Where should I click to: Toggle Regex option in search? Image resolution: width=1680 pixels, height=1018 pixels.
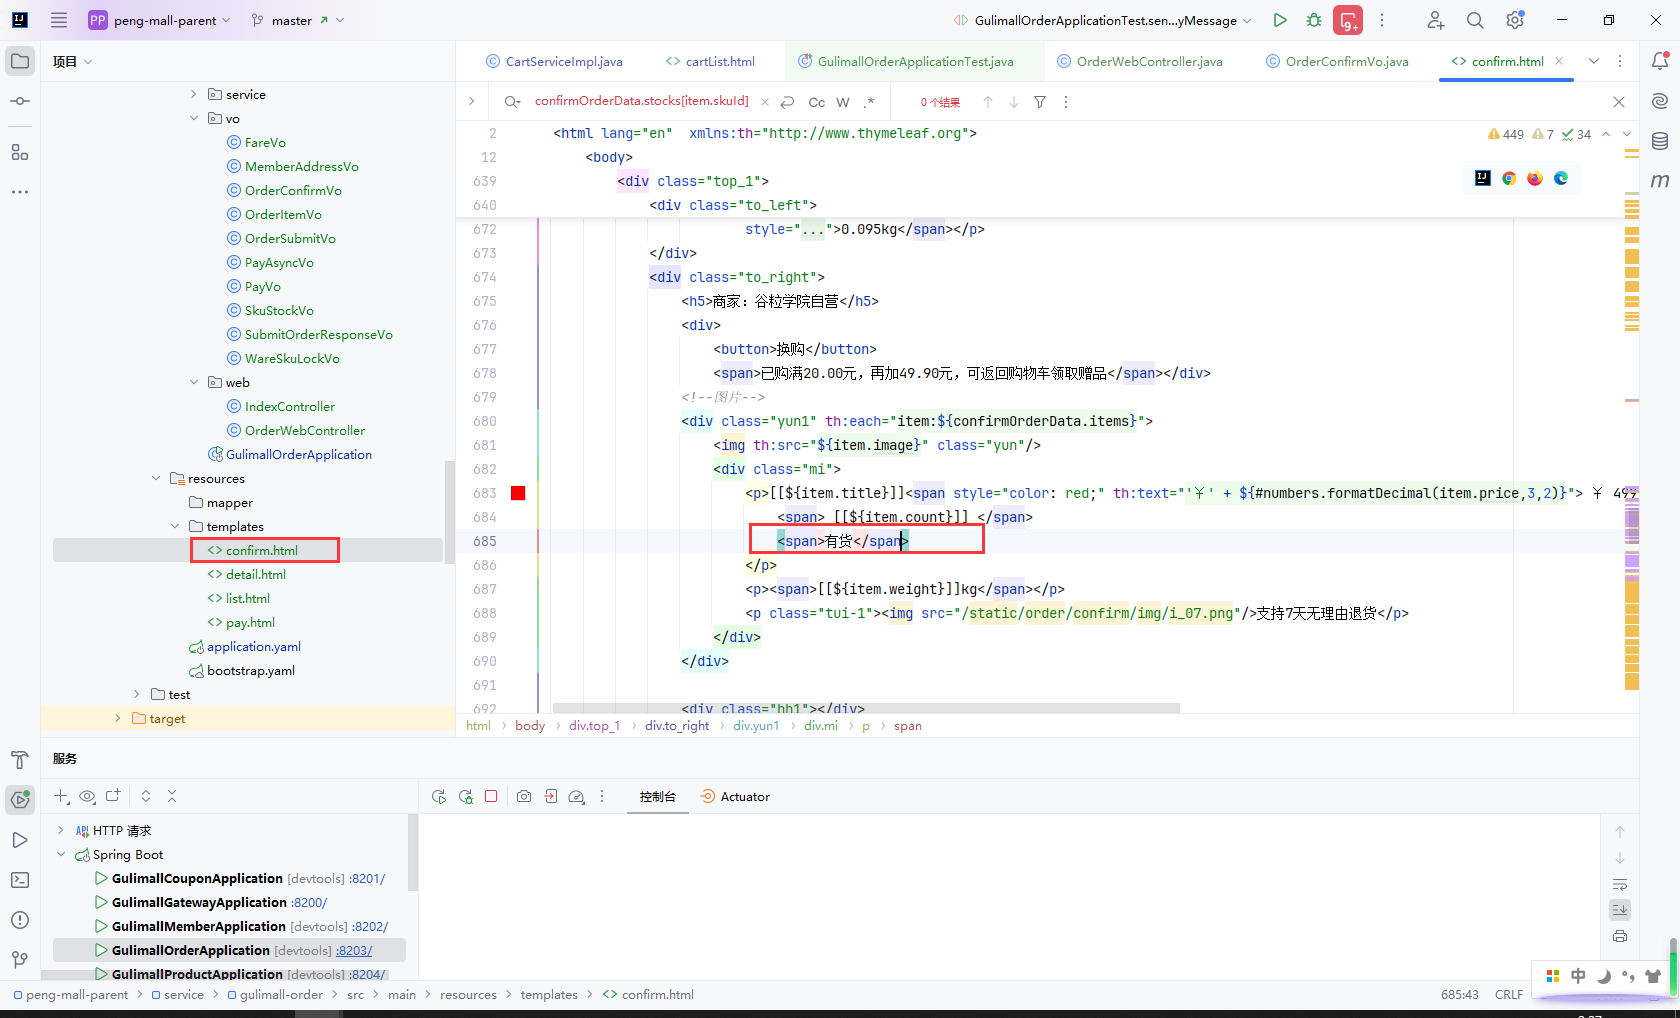[869, 102]
